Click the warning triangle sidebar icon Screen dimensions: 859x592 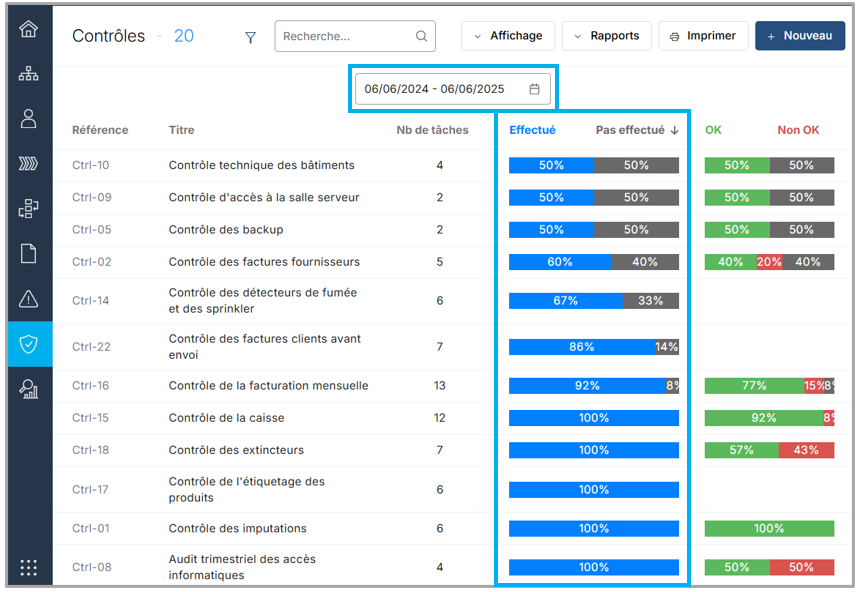[x=28, y=299]
